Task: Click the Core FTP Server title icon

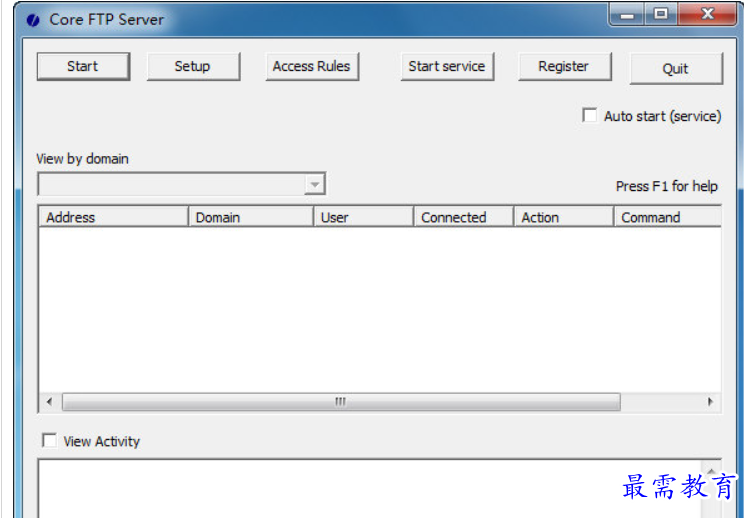Action: pyautogui.click(x=33, y=20)
